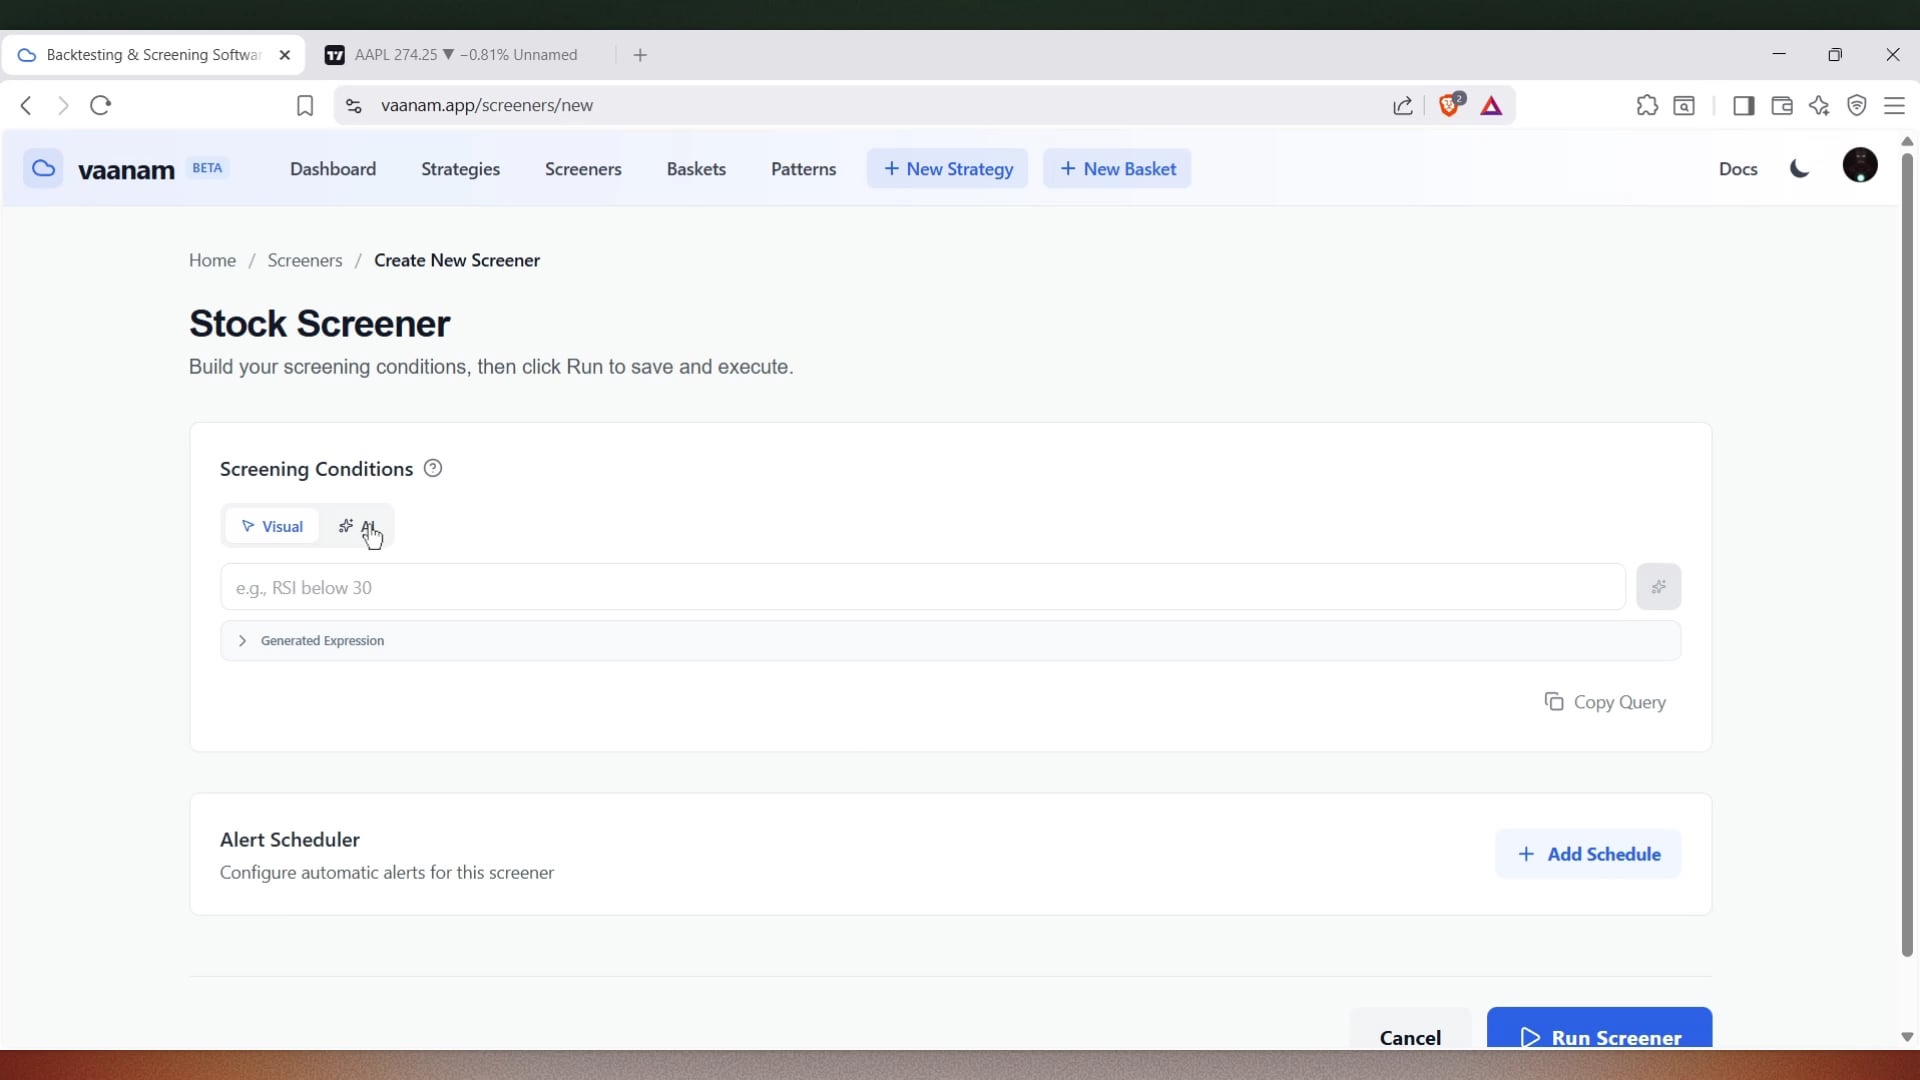Screen dimensions: 1920x1080
Task: Toggle dark mode moon icon
Action: click(x=1800, y=169)
